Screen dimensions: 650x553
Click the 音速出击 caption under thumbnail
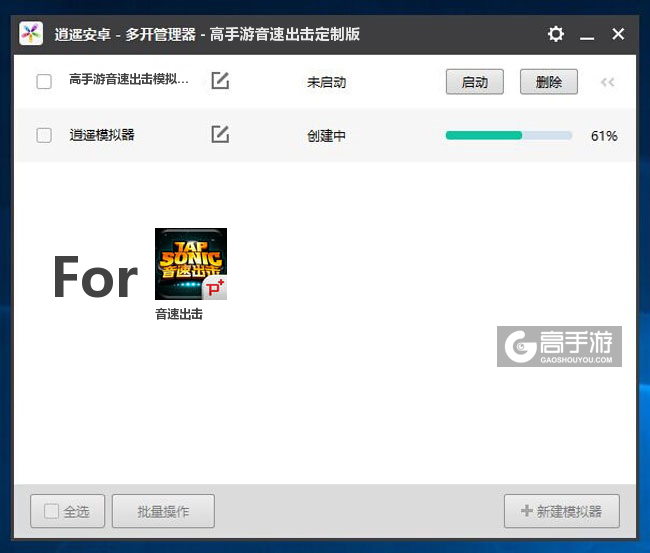click(x=179, y=314)
